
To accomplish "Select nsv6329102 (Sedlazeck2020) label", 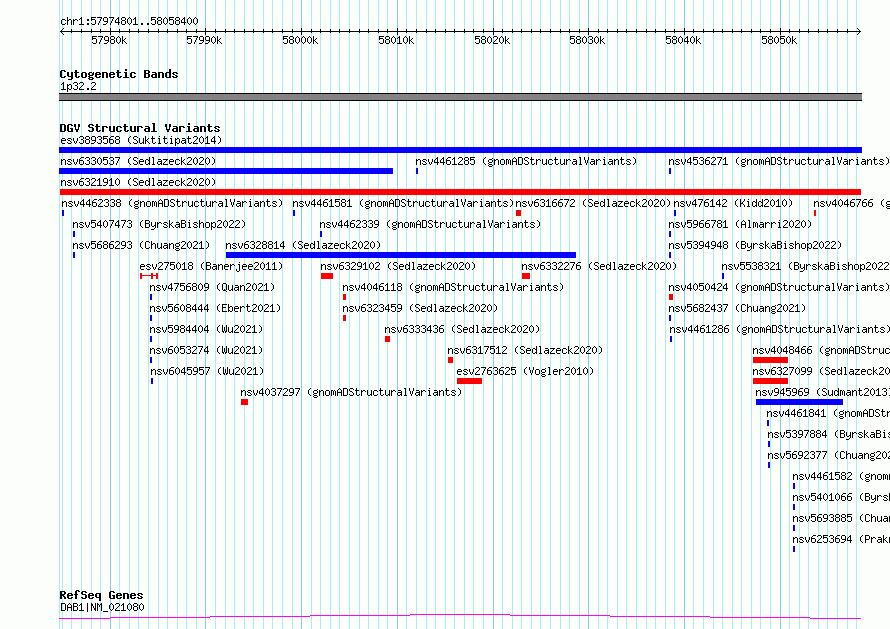I will pyautogui.click(x=398, y=266).
